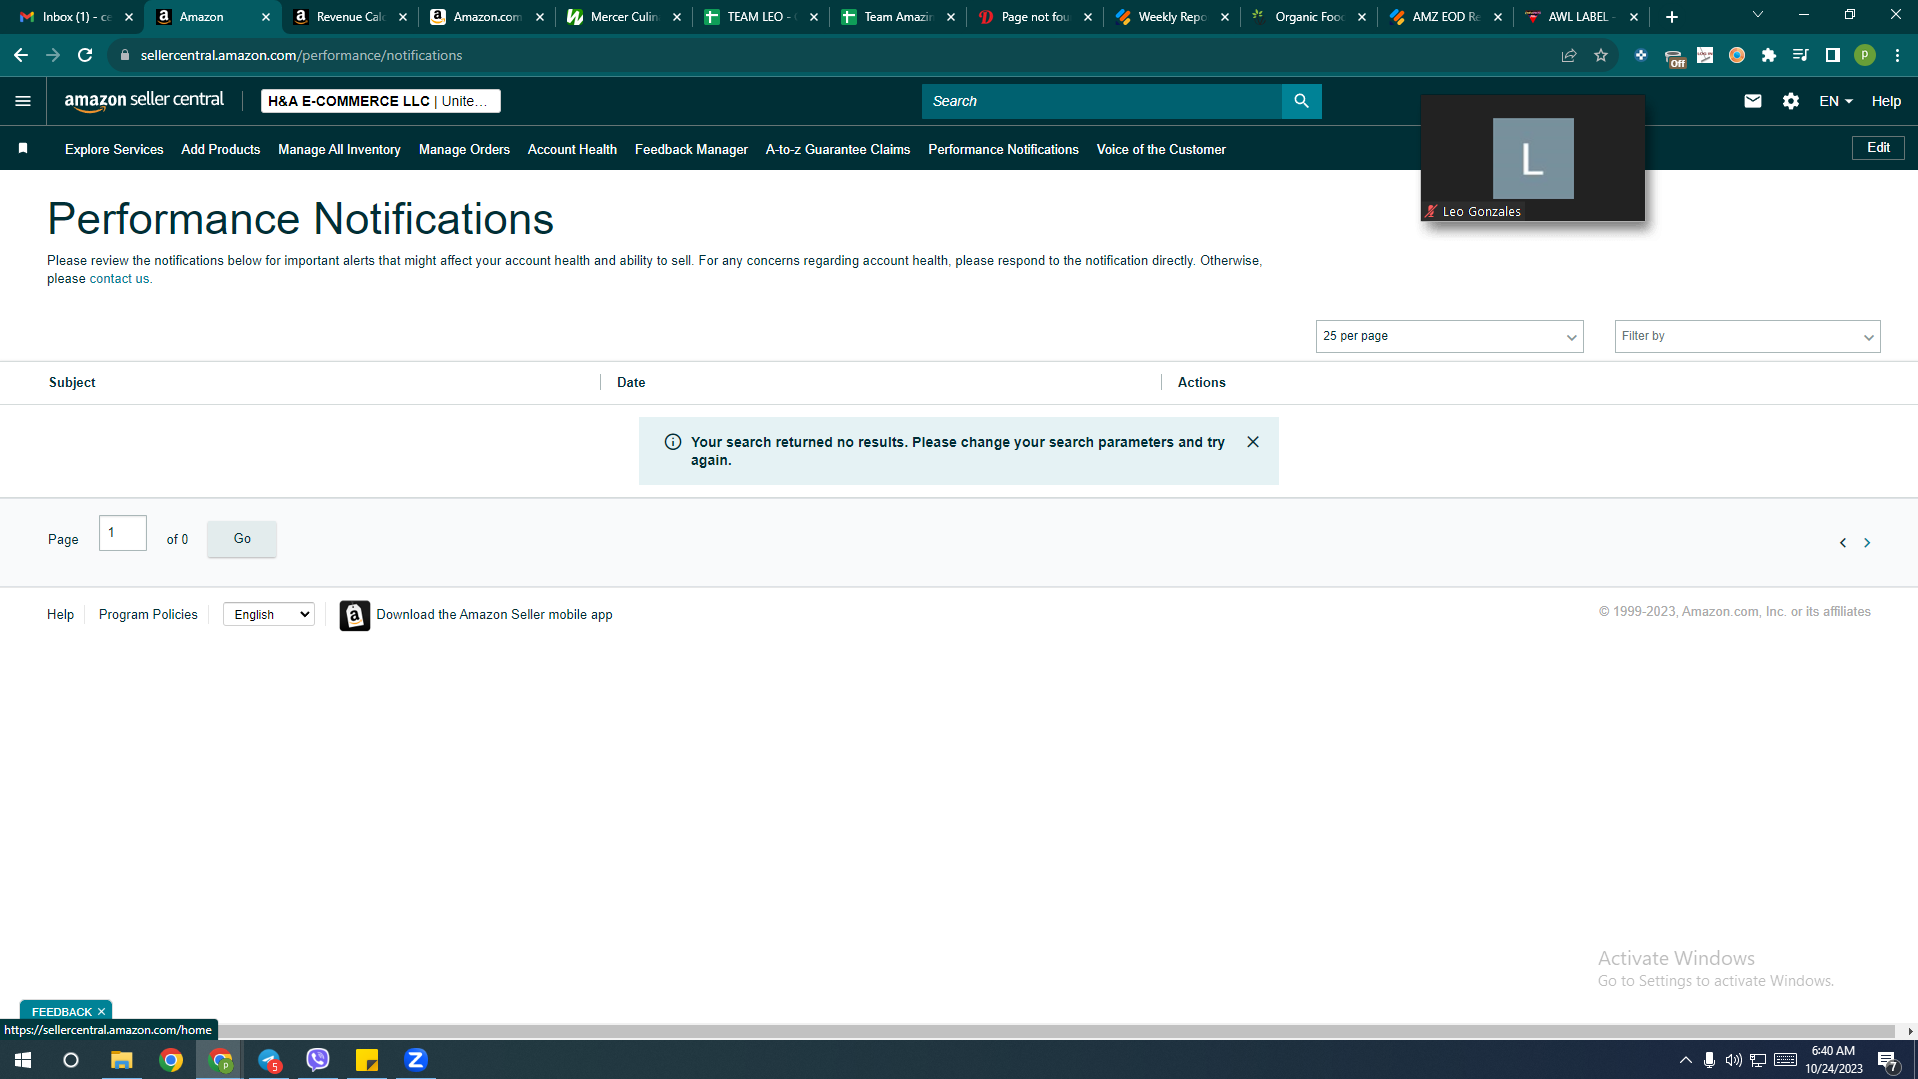Open the messages envelope icon
The width and height of the screenshot is (1918, 1079).
[x=1752, y=101]
